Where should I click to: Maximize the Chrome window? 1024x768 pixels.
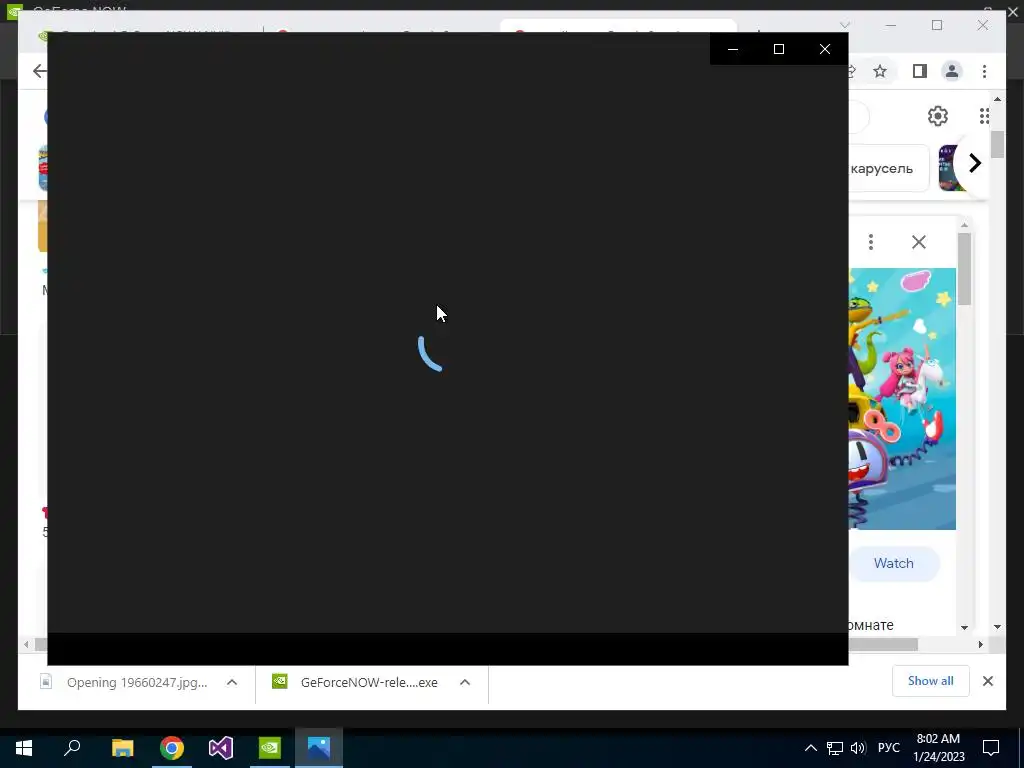937,25
